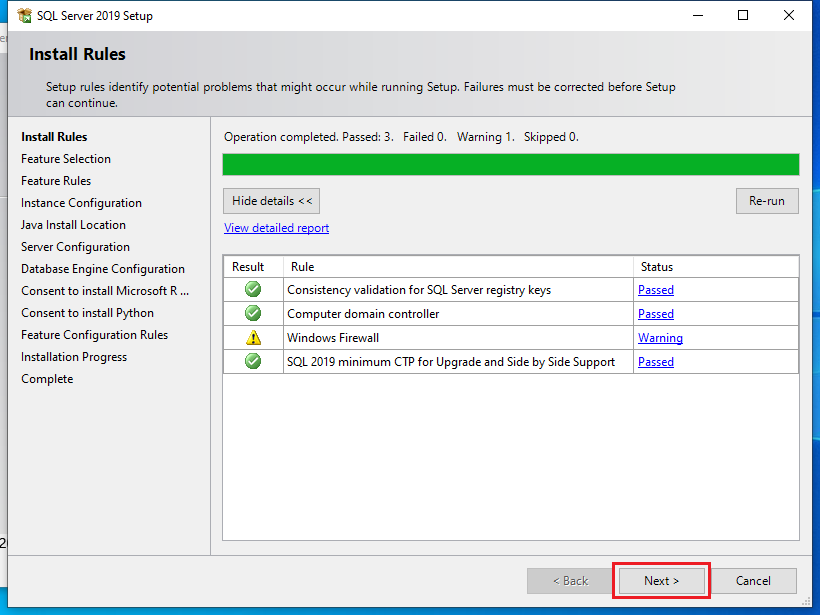Open the Java Install Location step
The height and width of the screenshot is (615, 820).
[x=73, y=224]
